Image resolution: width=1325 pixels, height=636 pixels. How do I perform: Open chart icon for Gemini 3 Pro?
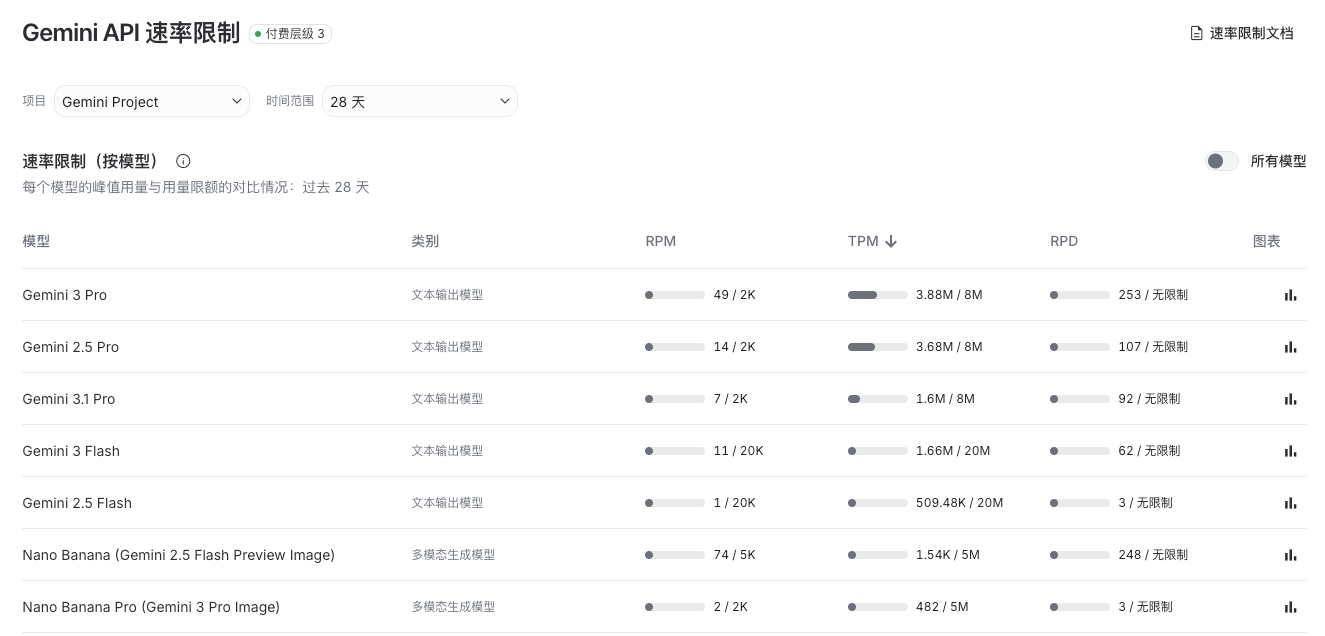(1290, 295)
